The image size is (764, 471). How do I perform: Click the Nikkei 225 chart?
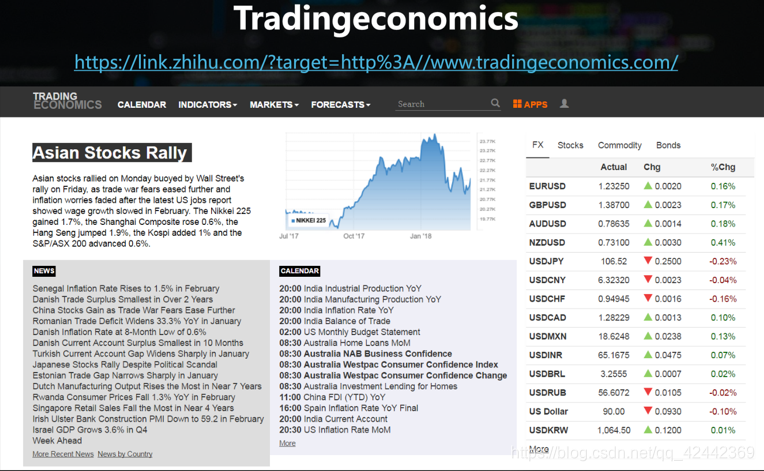point(378,183)
